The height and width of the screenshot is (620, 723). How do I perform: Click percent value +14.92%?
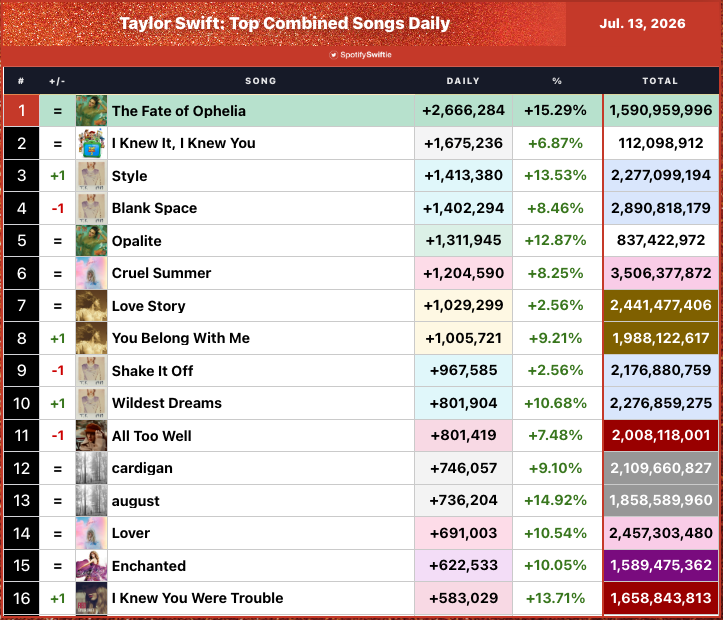556,501
